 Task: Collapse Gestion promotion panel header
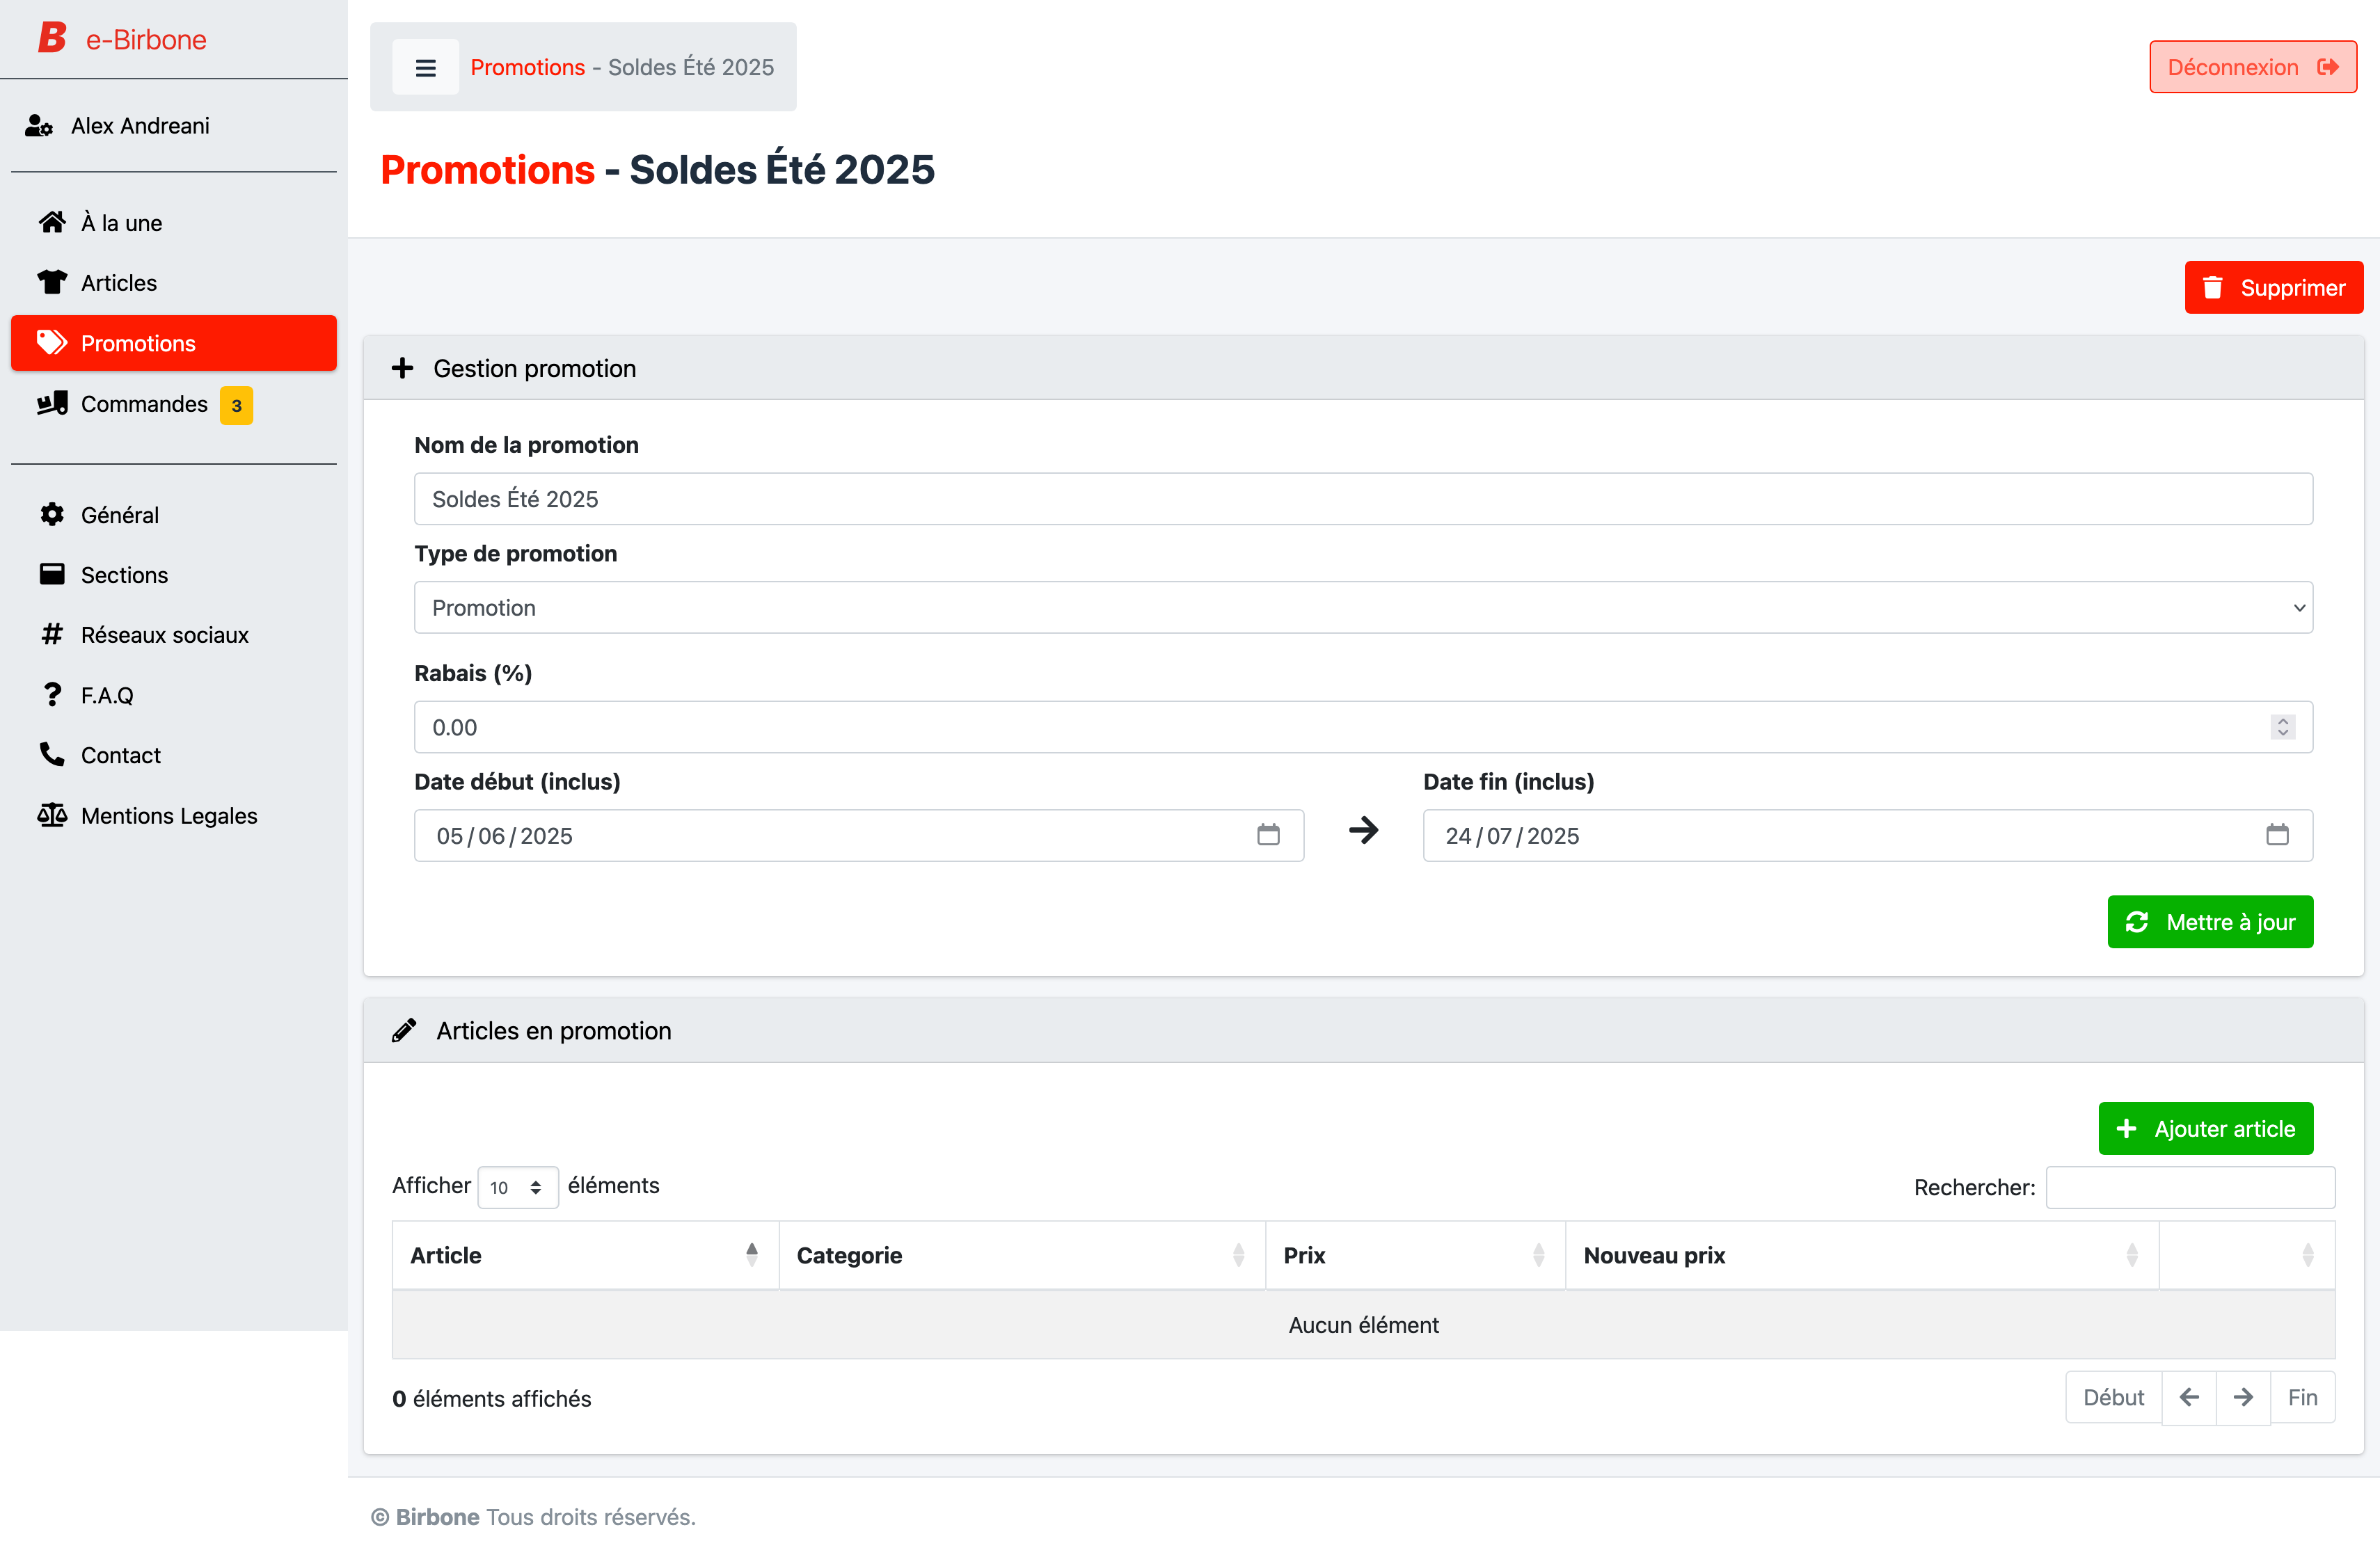(1363, 368)
